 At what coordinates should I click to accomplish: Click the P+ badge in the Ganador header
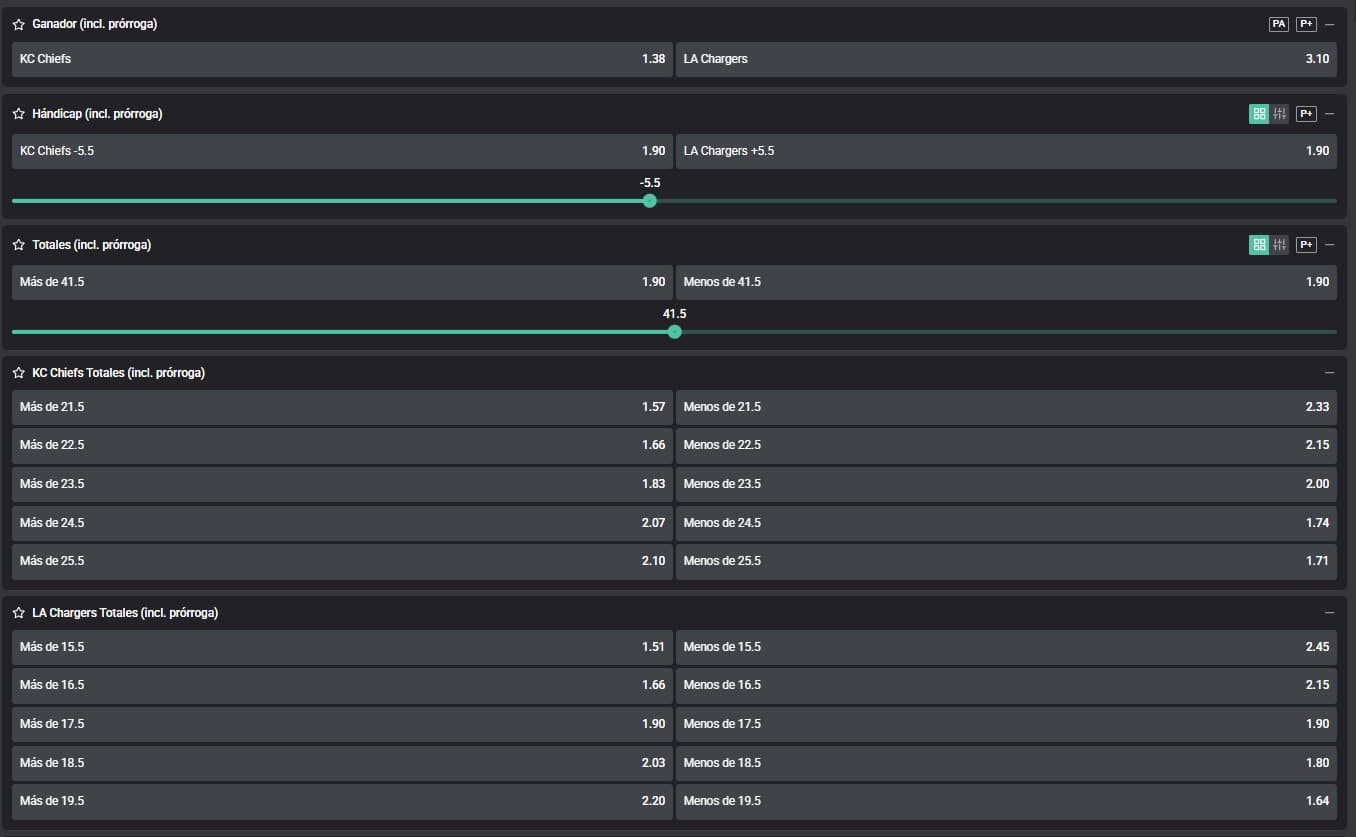[1306, 24]
